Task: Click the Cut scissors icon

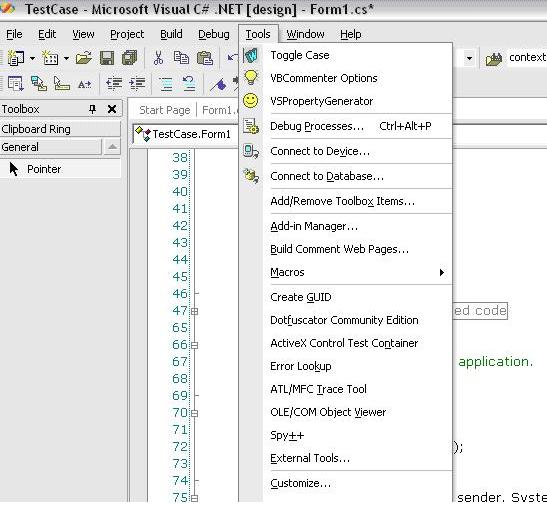Action: (x=158, y=58)
